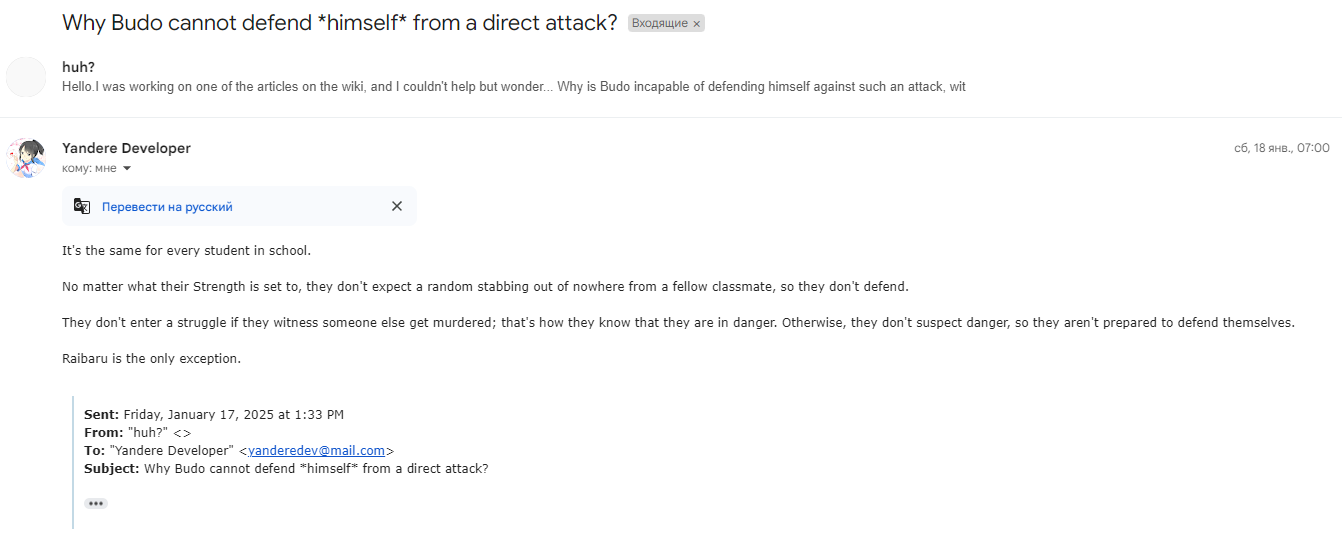Click the quoted Subject line in the reply
The height and width of the screenshot is (533, 1342).
[286, 468]
